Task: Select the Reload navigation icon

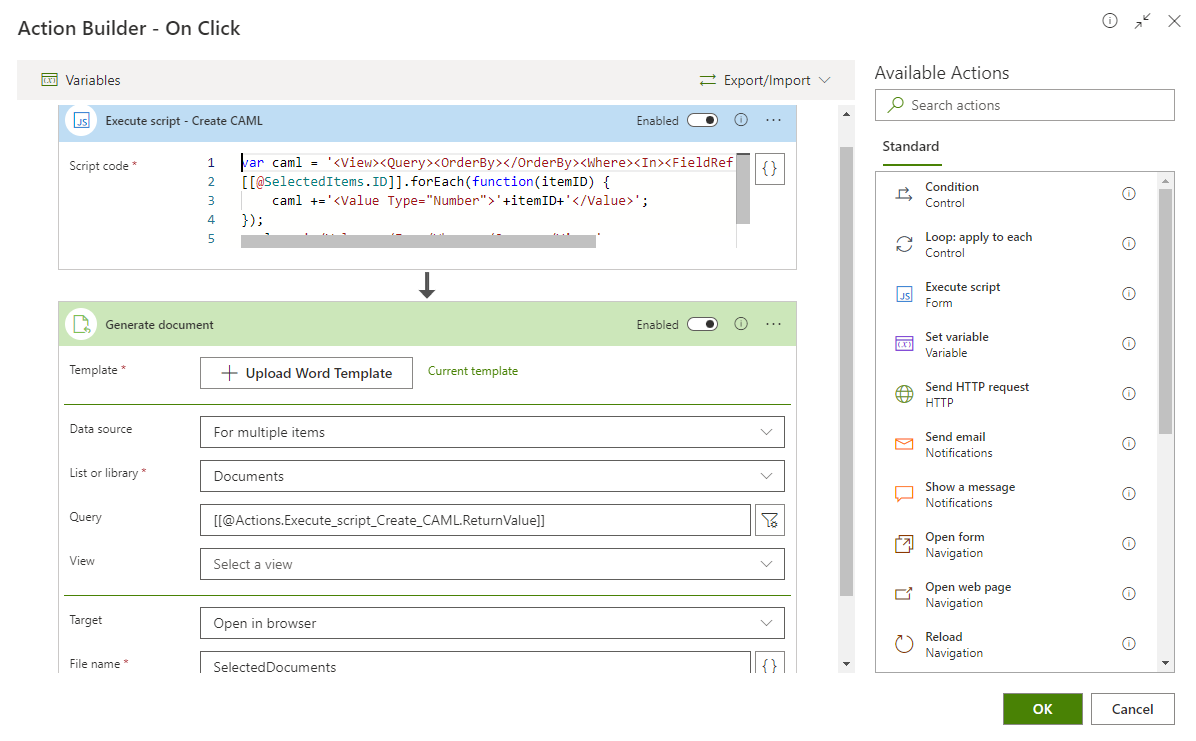Action: [904, 644]
